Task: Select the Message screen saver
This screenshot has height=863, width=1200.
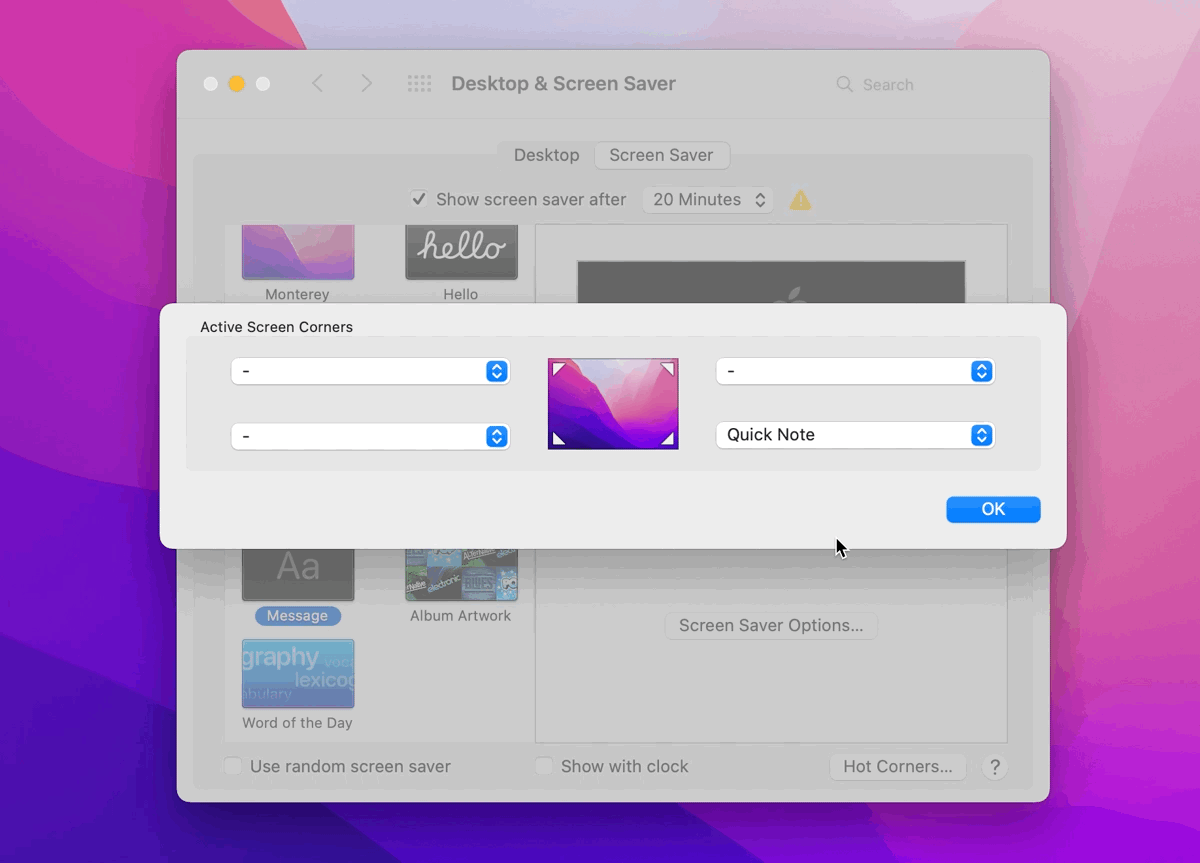Action: pos(298,575)
